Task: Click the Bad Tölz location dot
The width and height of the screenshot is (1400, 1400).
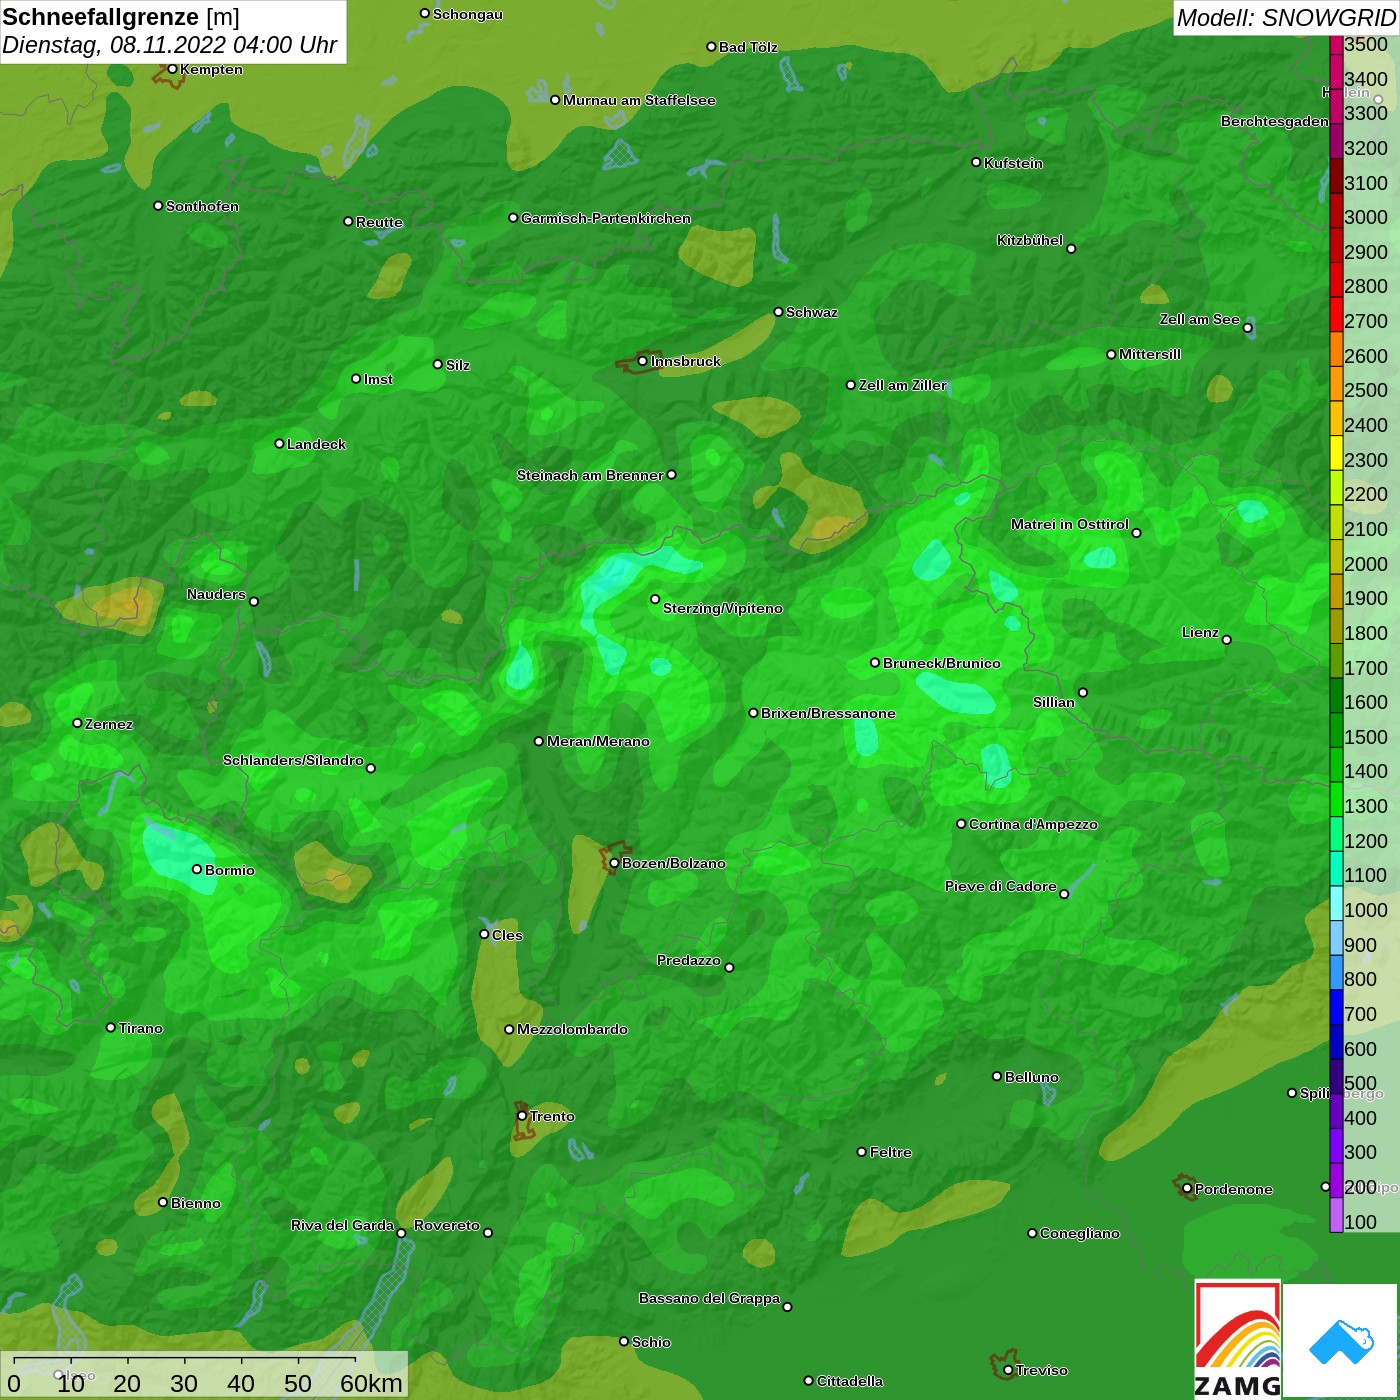Action: (711, 46)
